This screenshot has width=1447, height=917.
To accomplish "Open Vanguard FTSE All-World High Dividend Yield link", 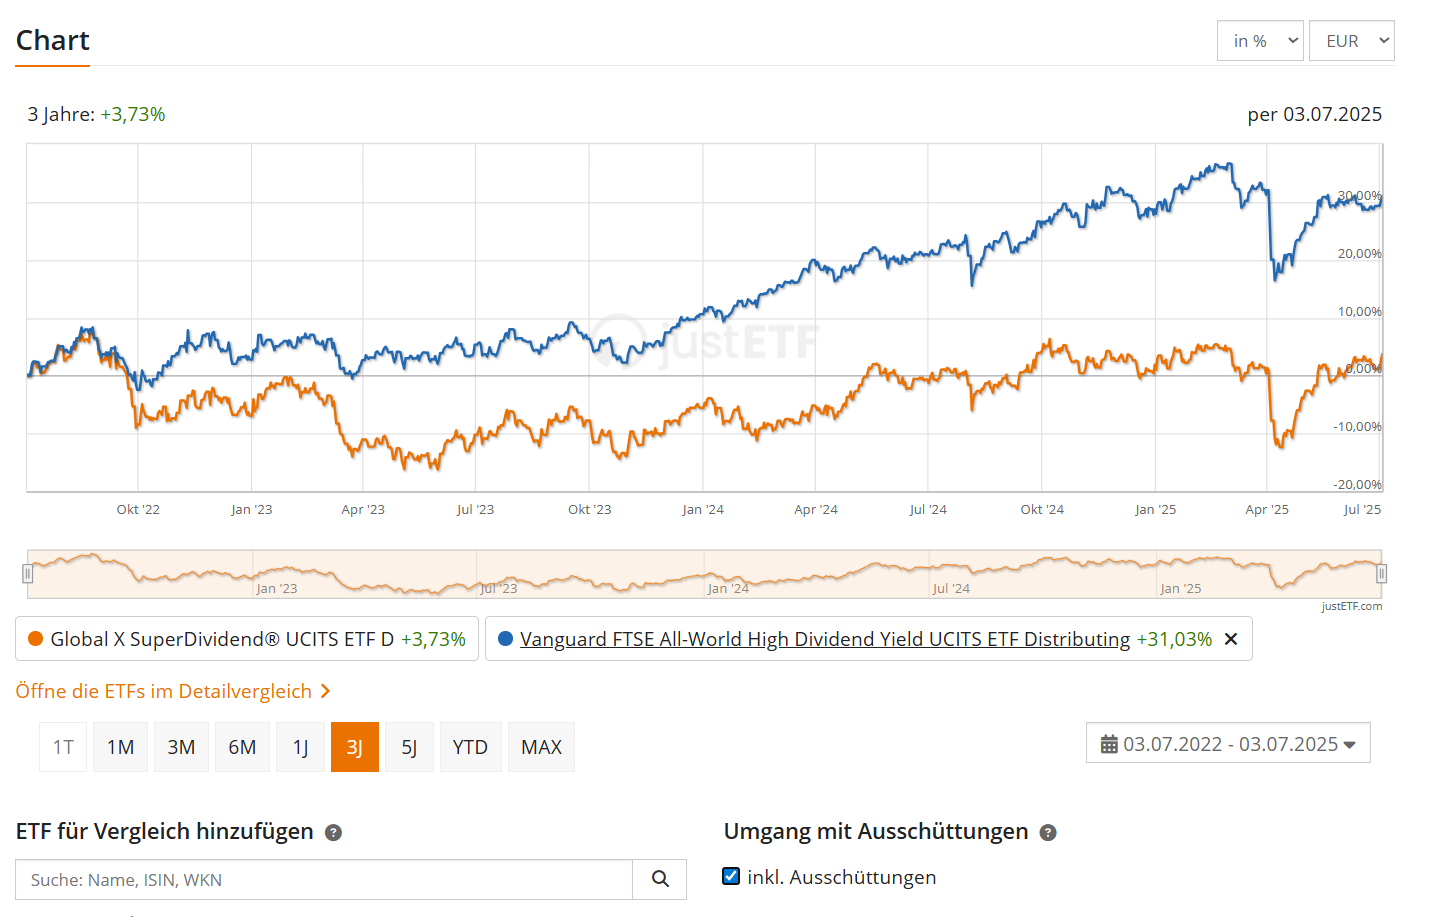I will point(824,639).
